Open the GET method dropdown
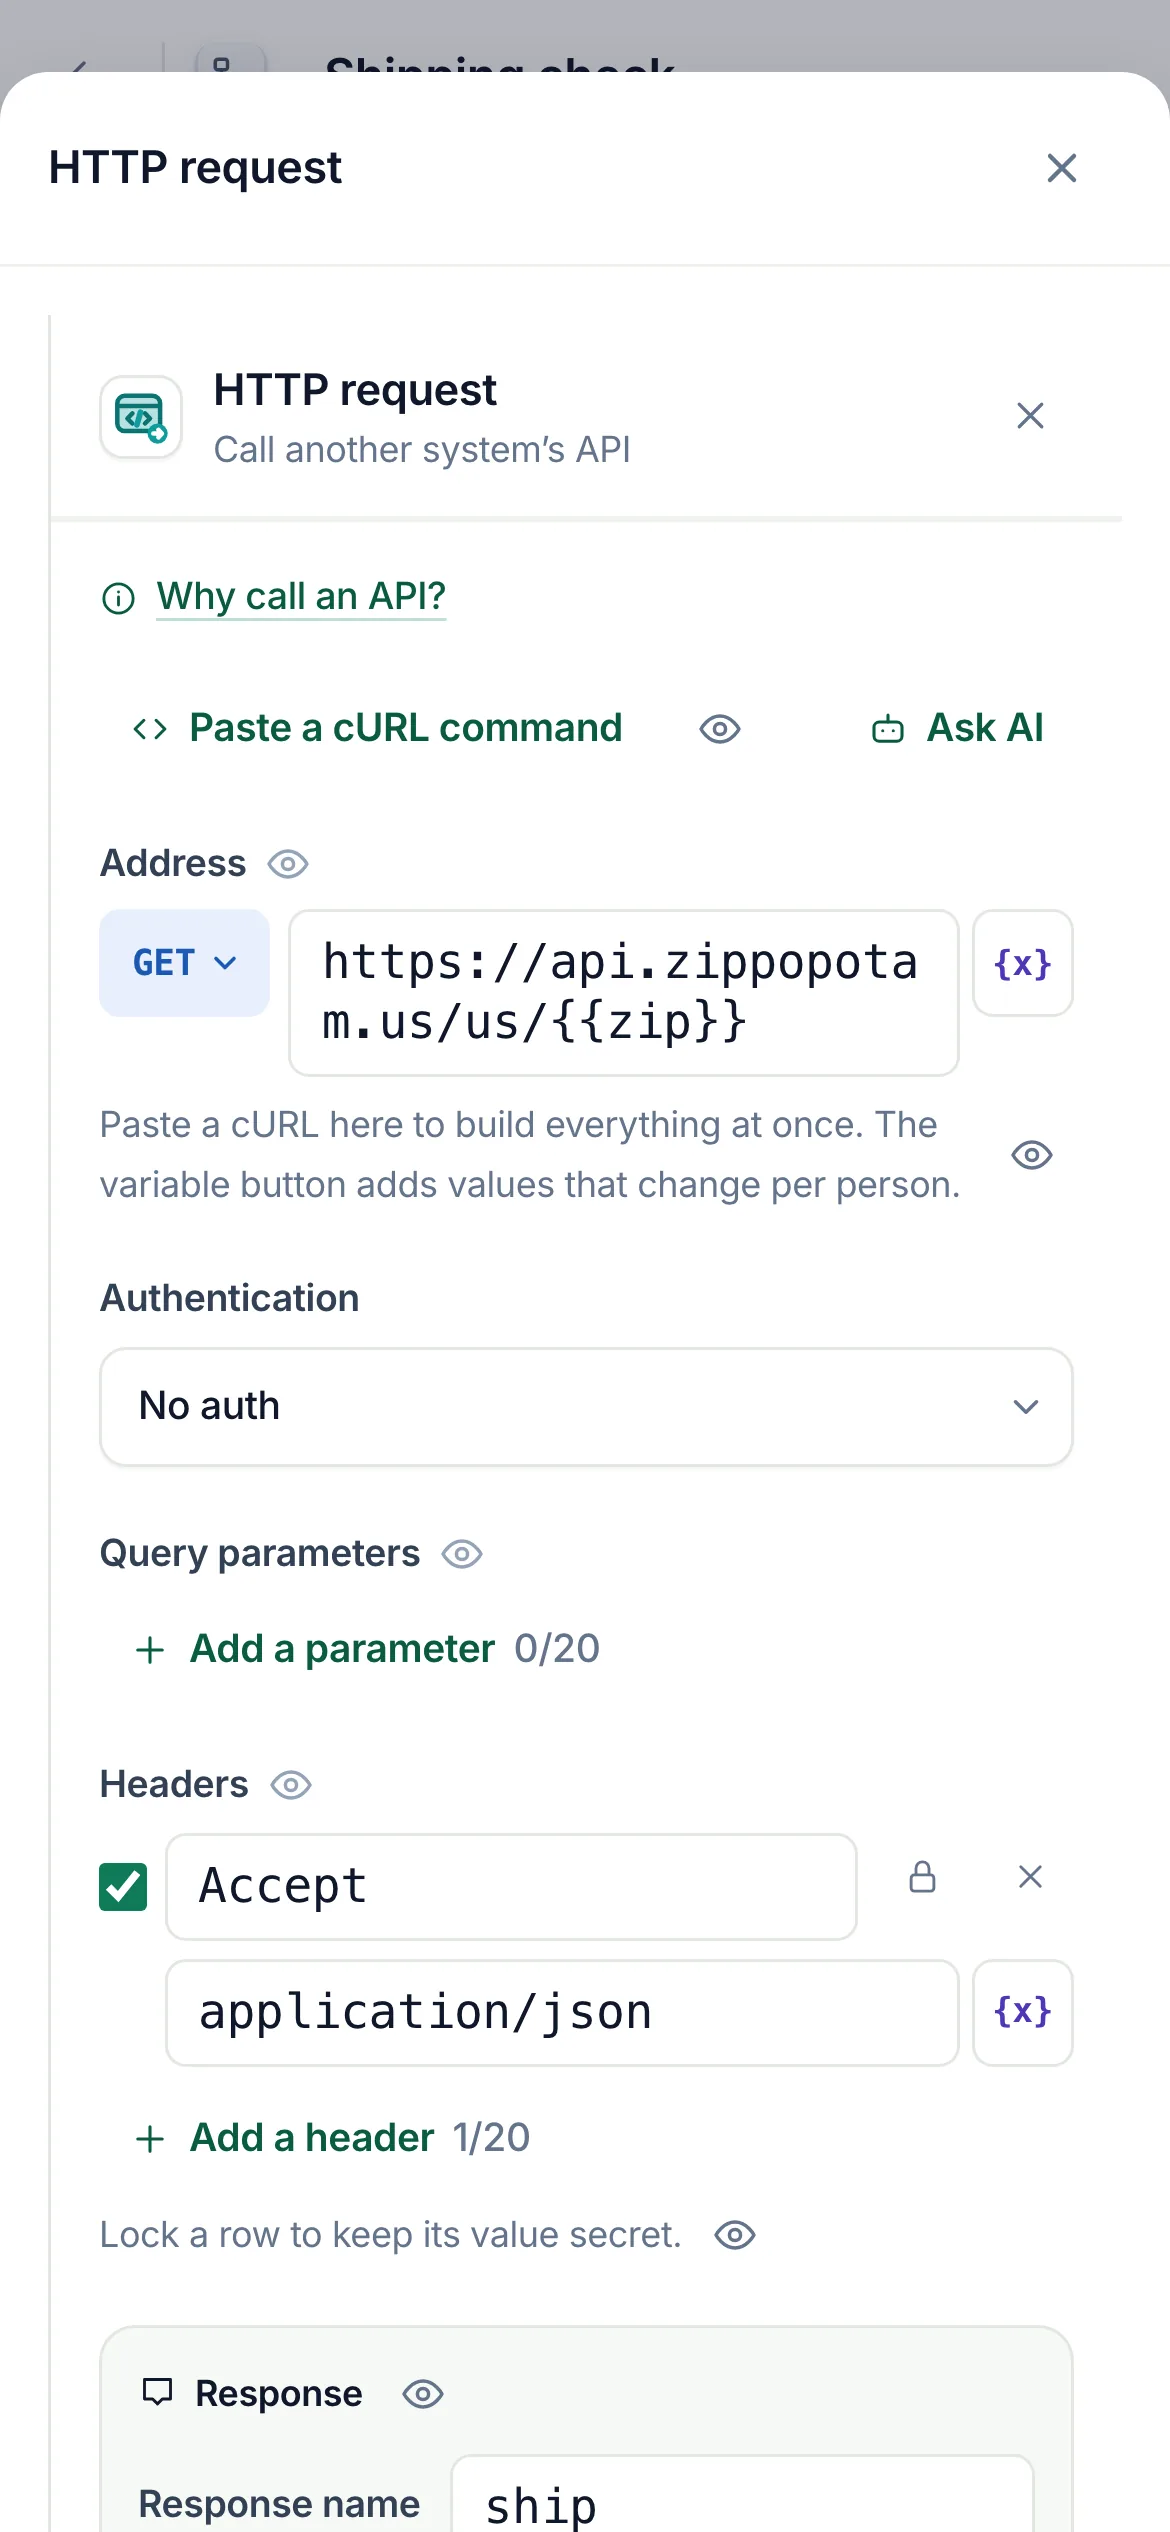The height and width of the screenshot is (2532, 1170). click(x=184, y=963)
